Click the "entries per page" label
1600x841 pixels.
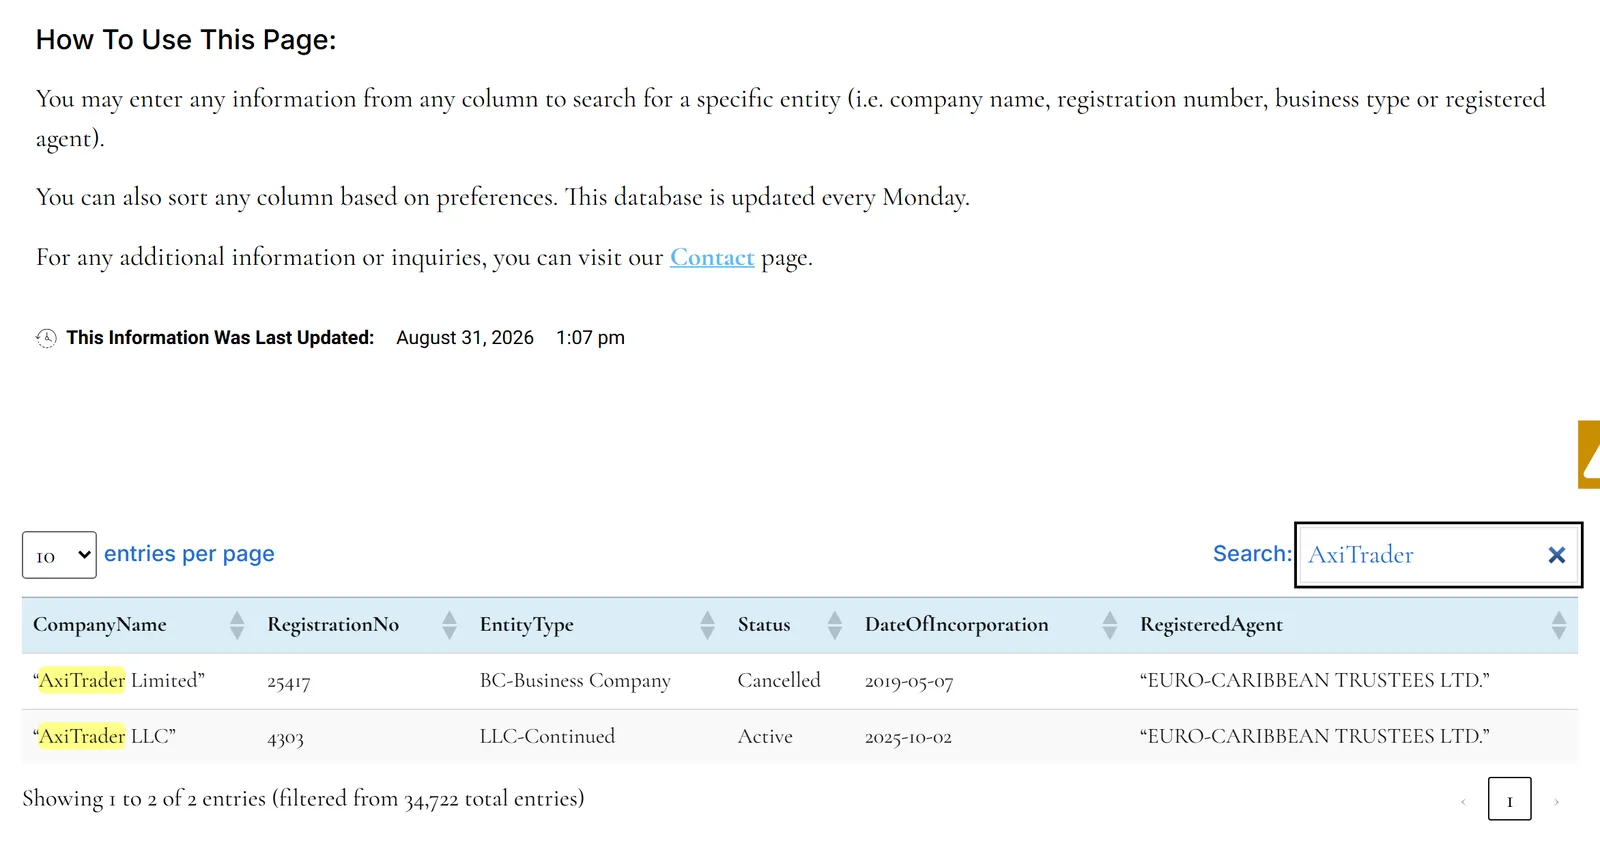(189, 554)
